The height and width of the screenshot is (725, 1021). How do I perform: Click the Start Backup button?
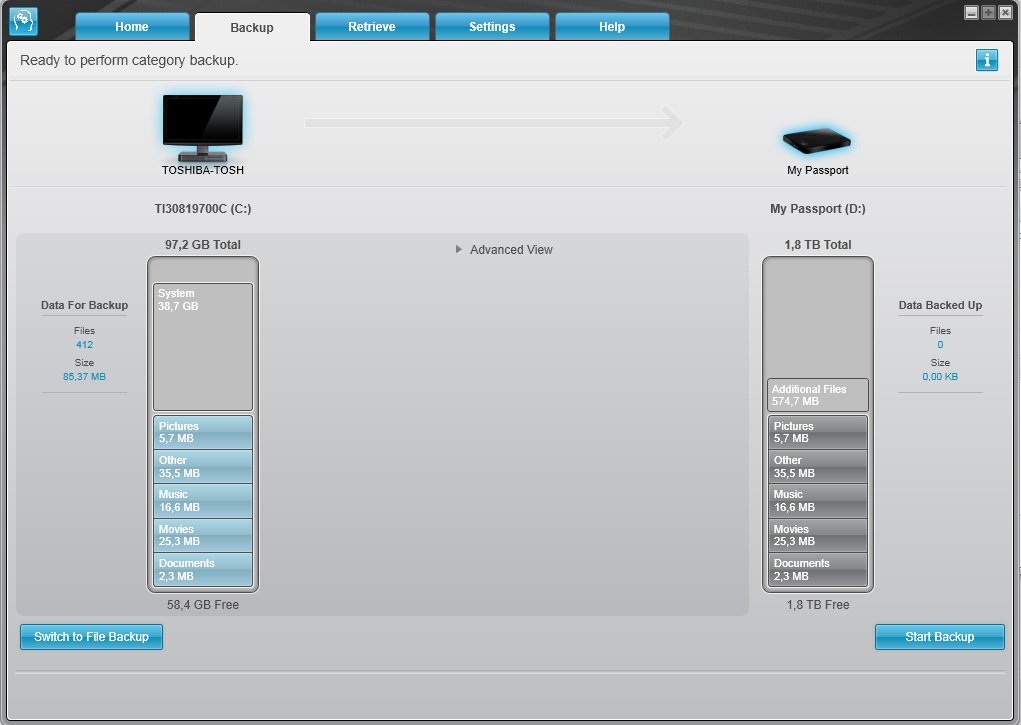[940, 636]
